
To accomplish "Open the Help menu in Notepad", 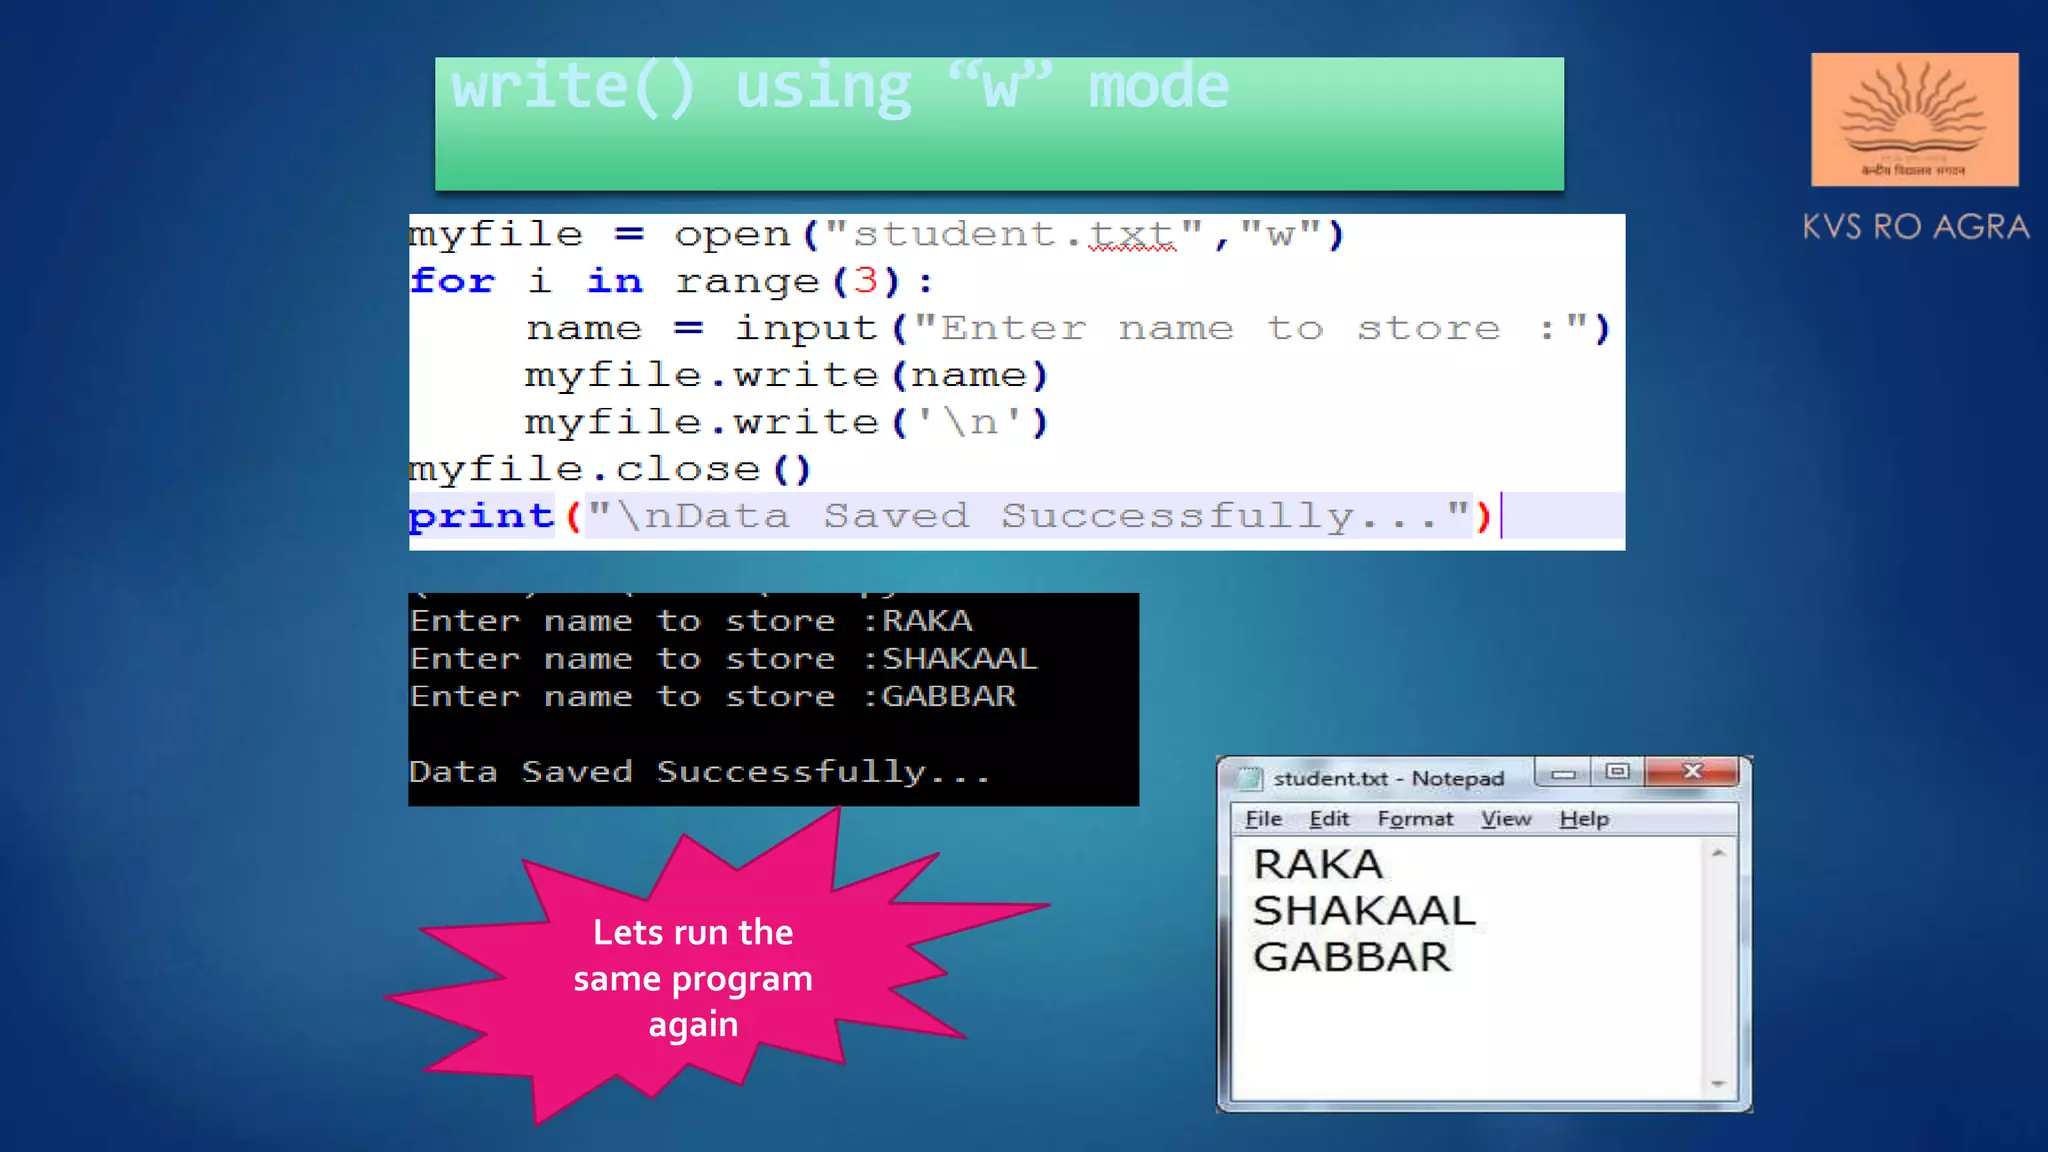I will tap(1584, 819).
